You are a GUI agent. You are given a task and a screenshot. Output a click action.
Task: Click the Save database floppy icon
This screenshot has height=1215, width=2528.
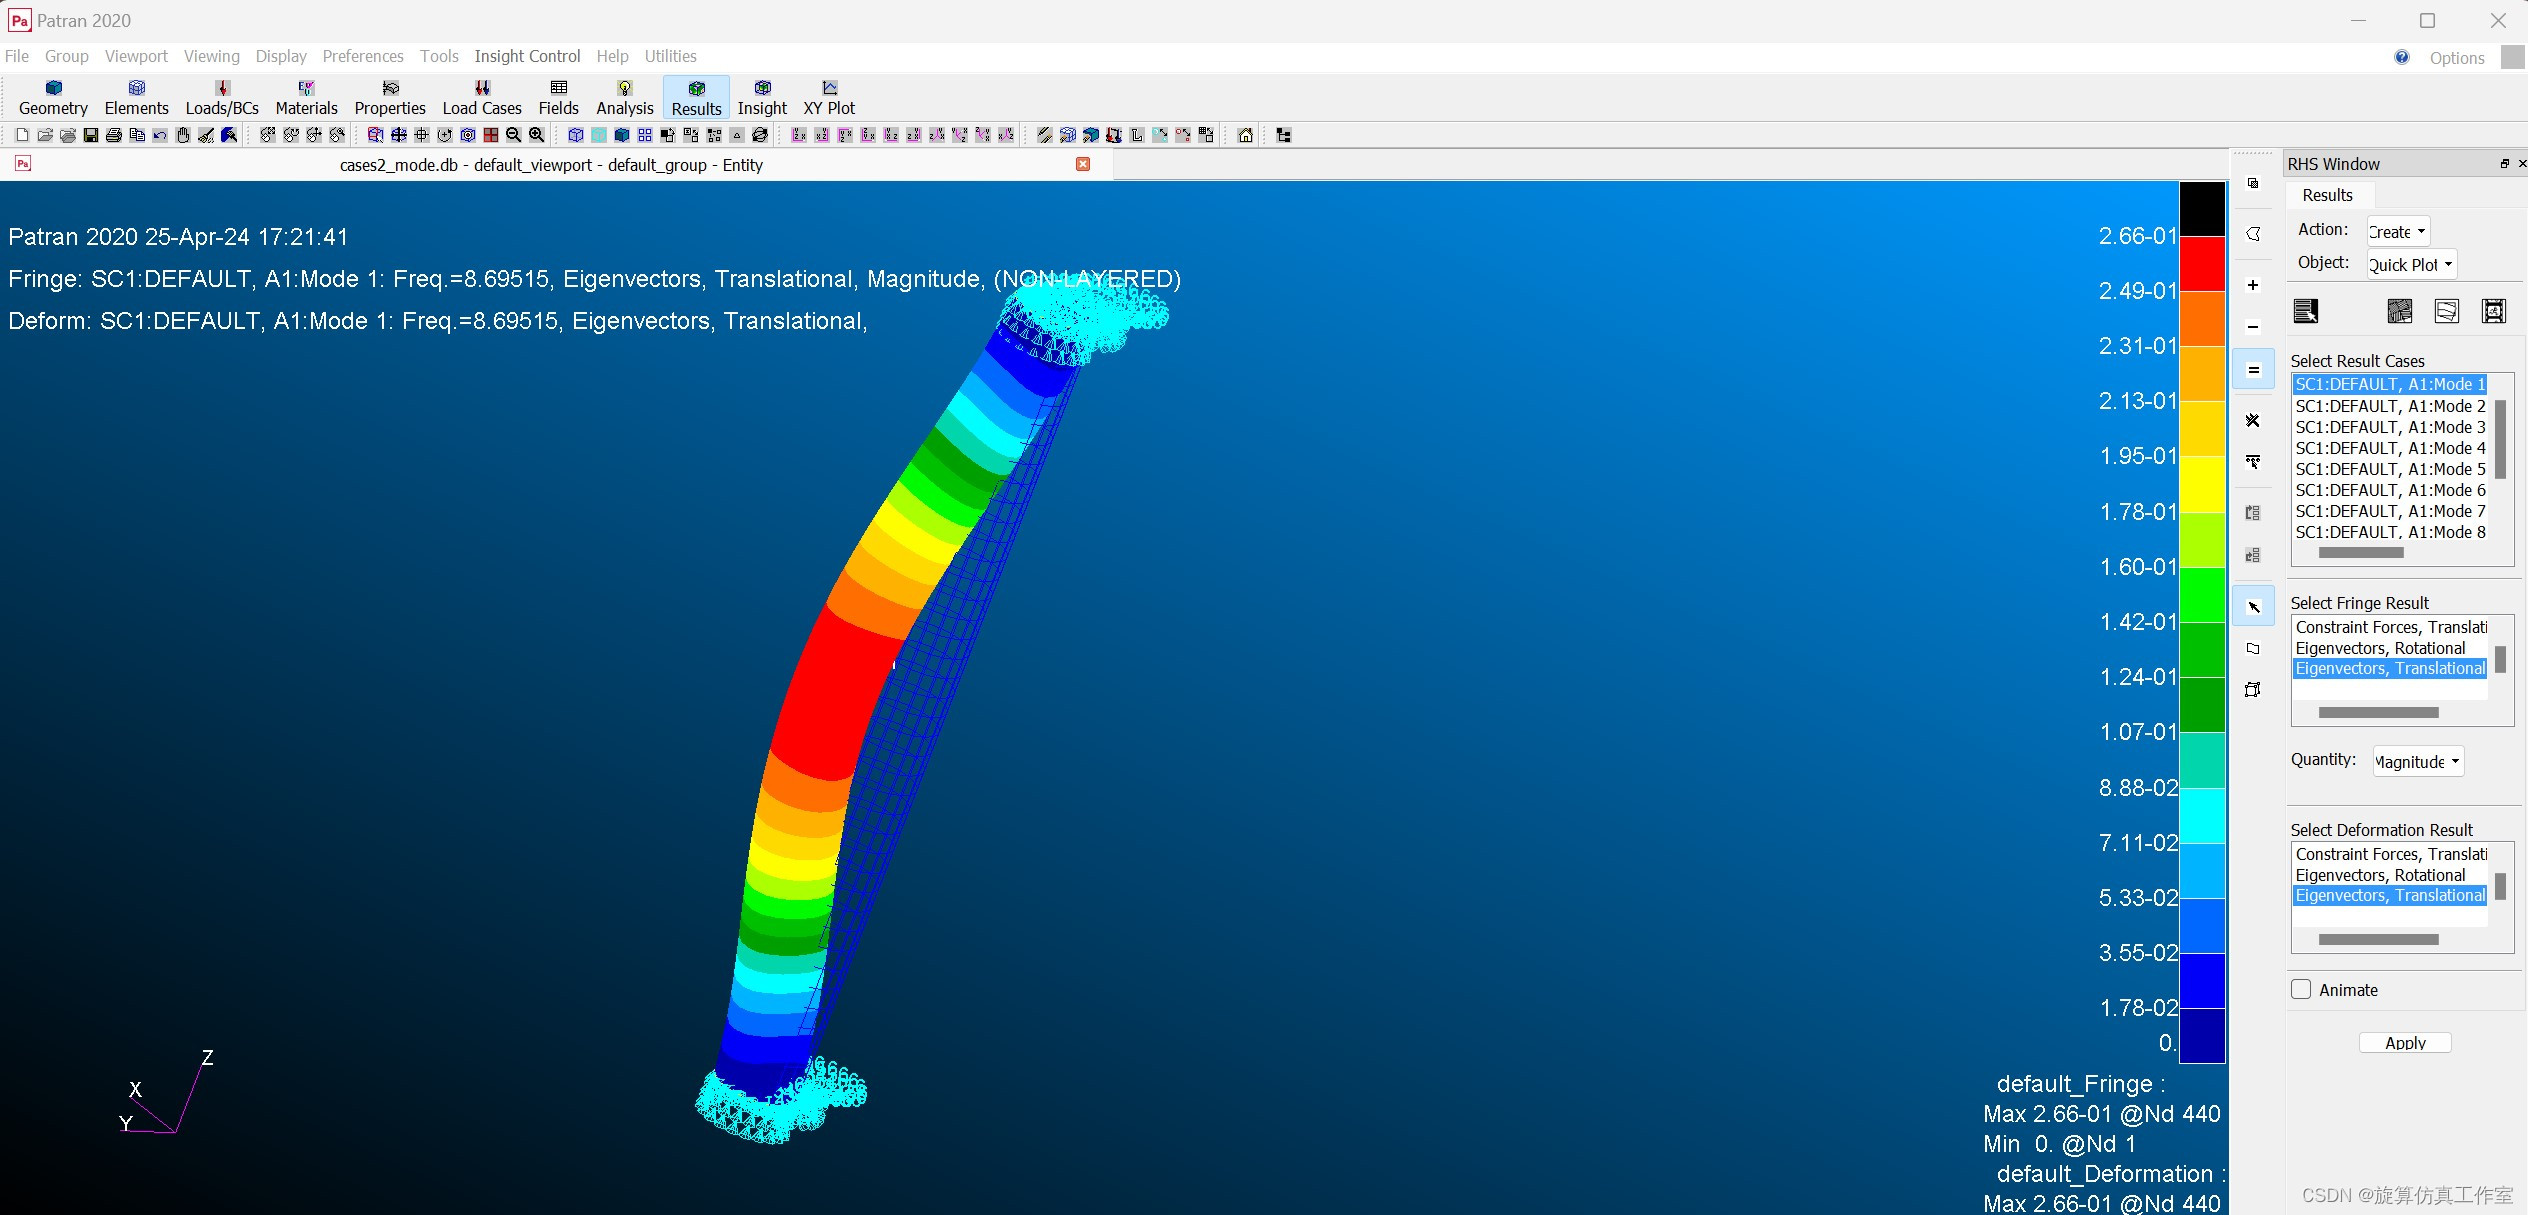(x=91, y=135)
